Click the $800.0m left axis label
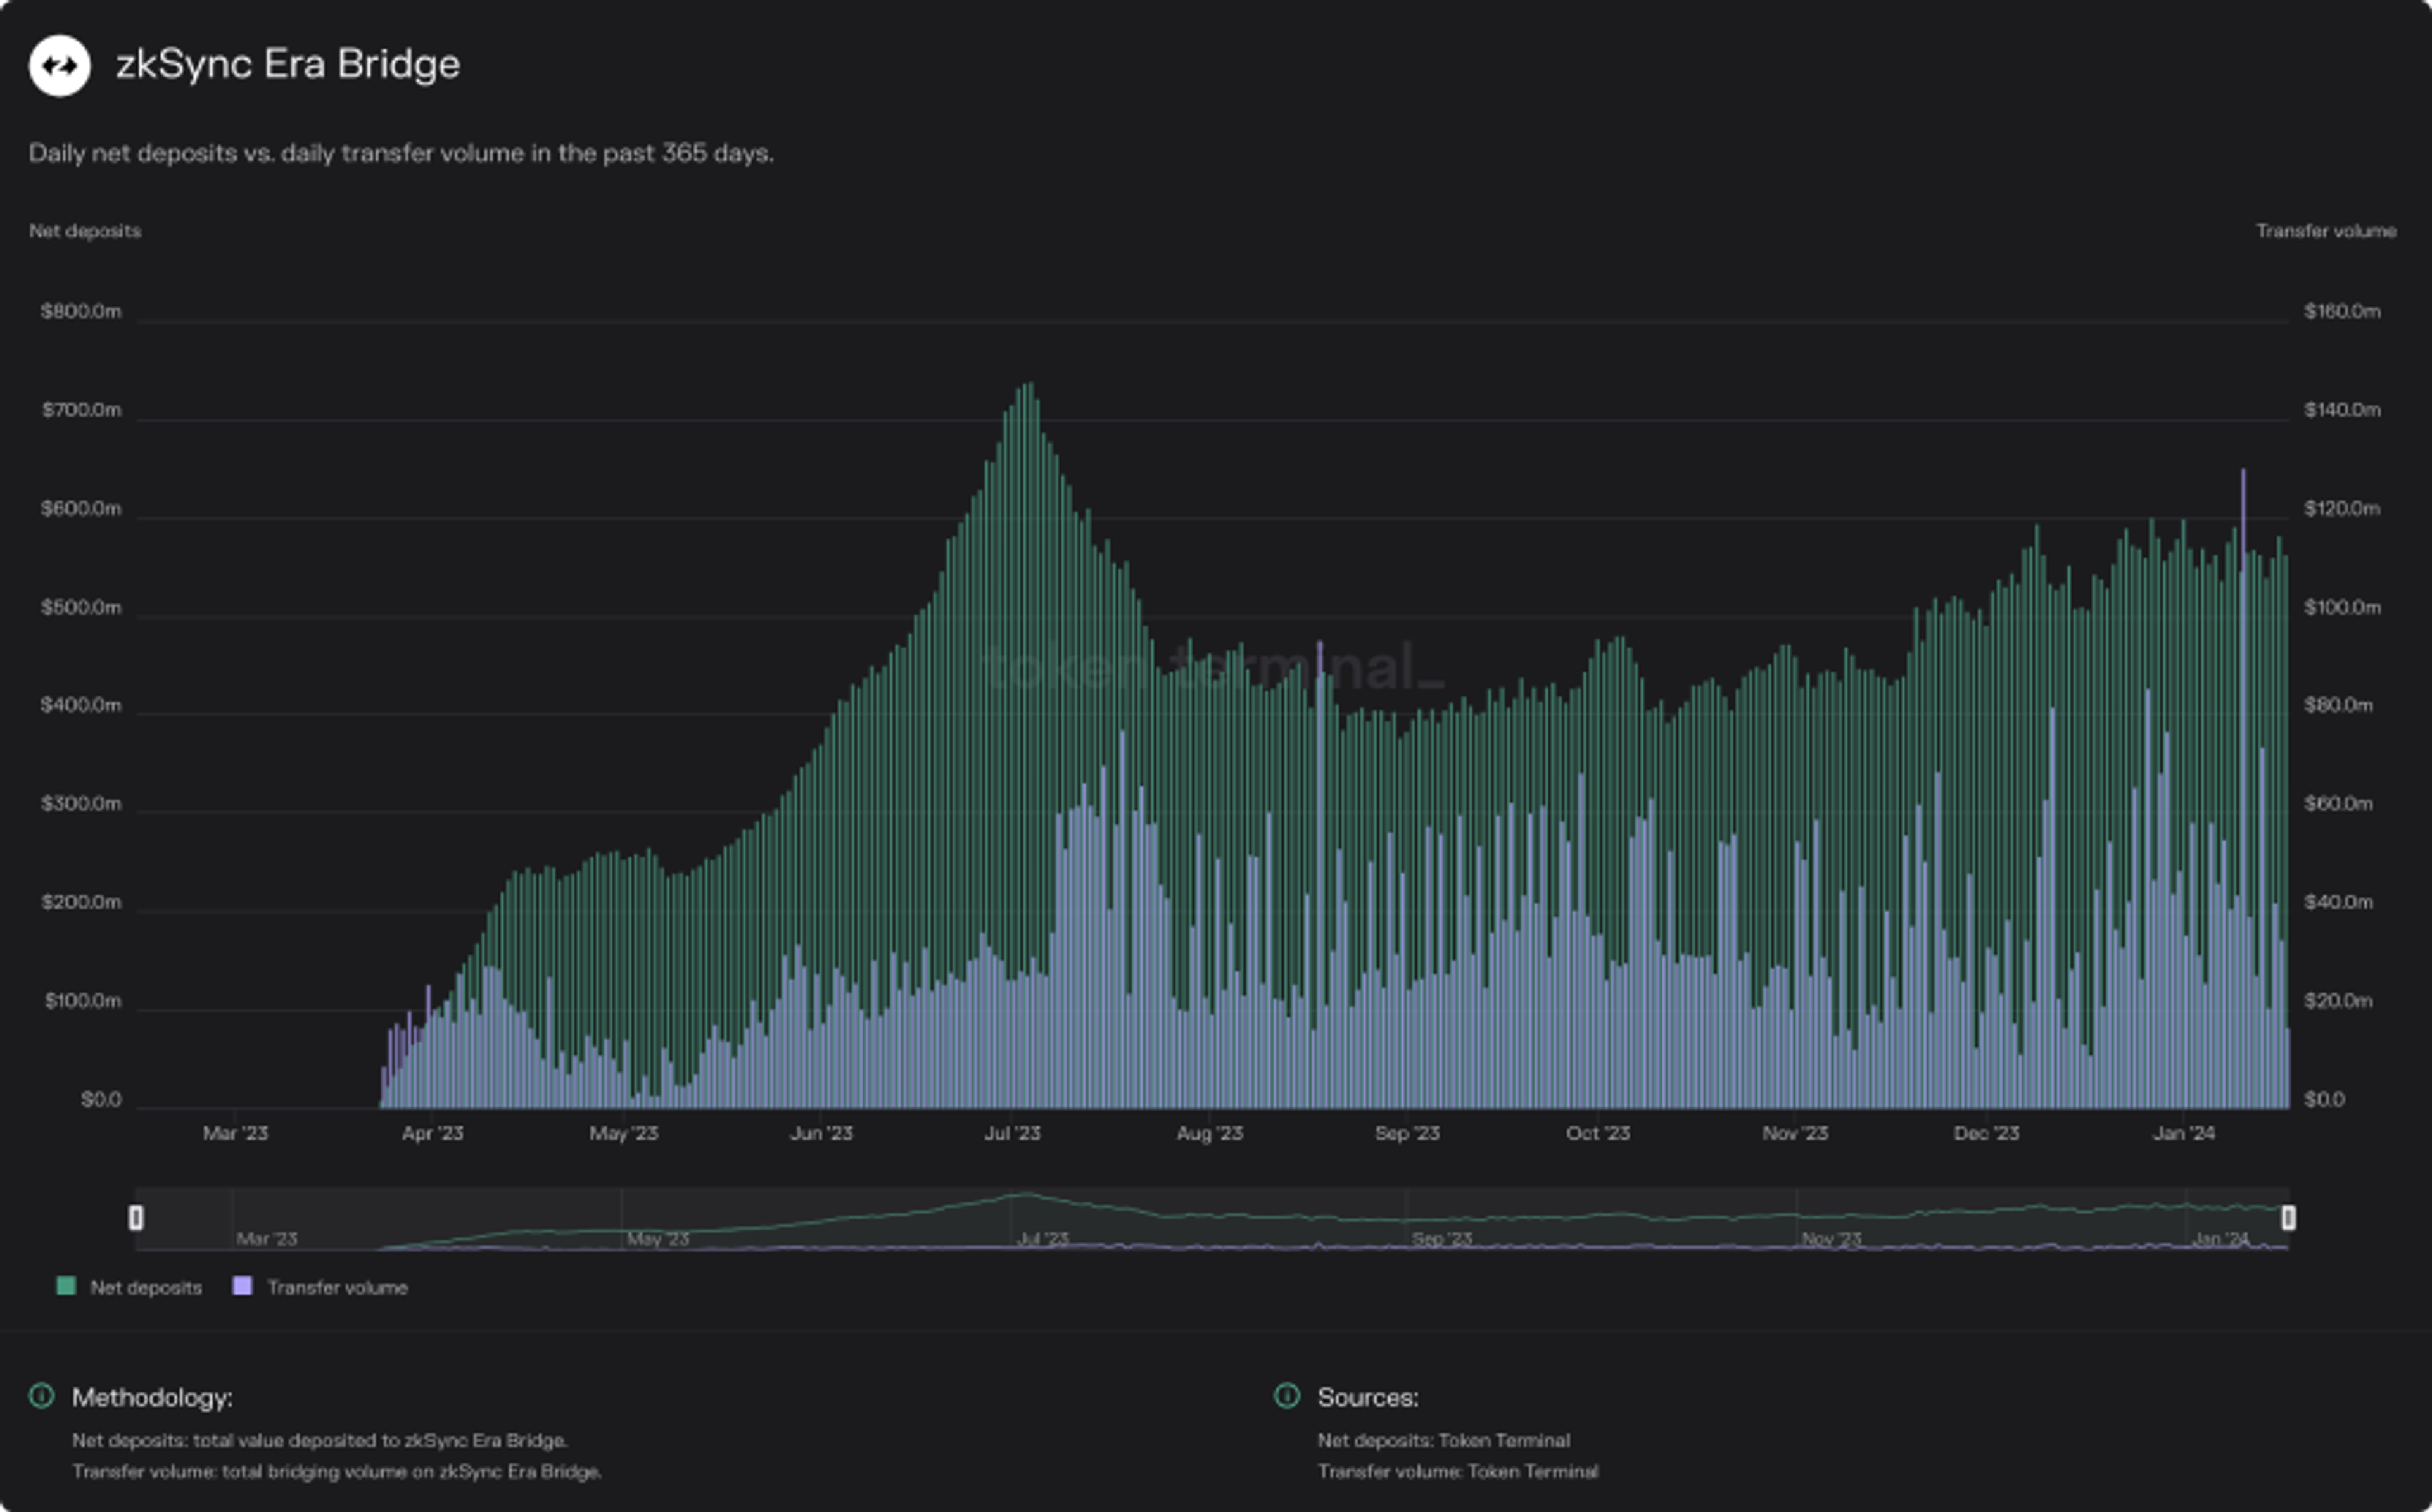This screenshot has height=1512, width=2432. pyautogui.click(x=81, y=311)
